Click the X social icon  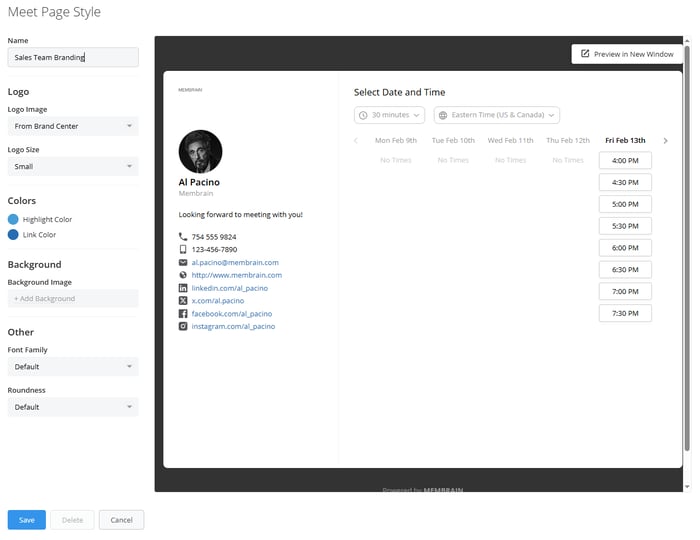point(183,301)
